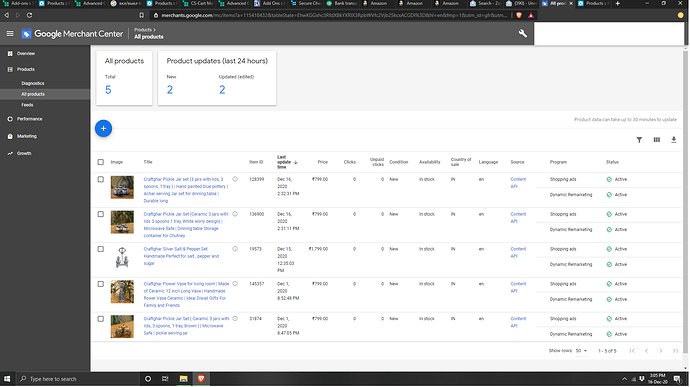The image size is (690, 387).
Task: Open the Show rows 50 dropdown
Action: click(x=581, y=351)
